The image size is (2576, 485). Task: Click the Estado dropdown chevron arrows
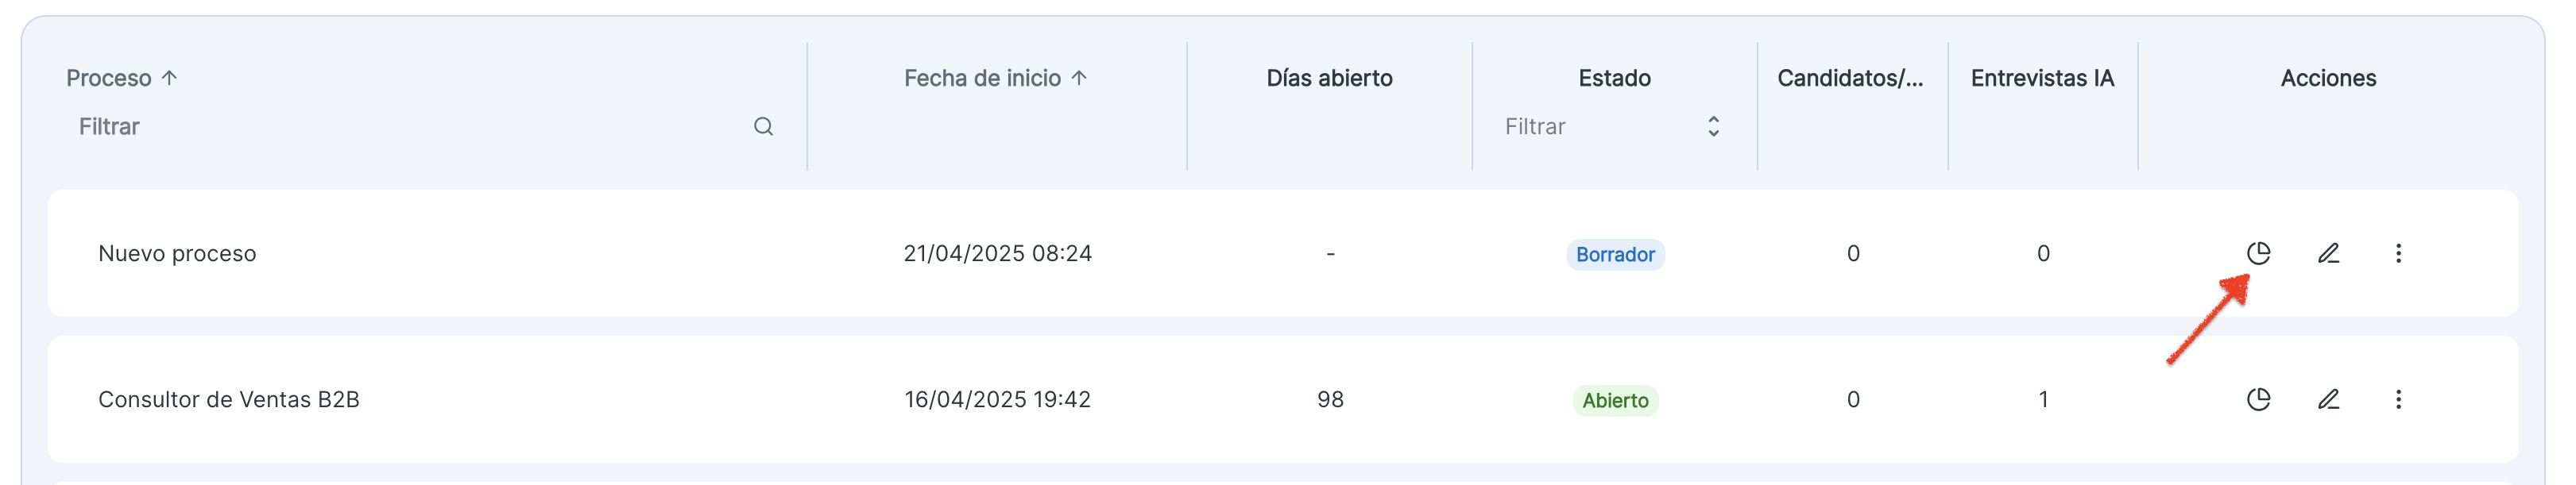pos(1713,126)
